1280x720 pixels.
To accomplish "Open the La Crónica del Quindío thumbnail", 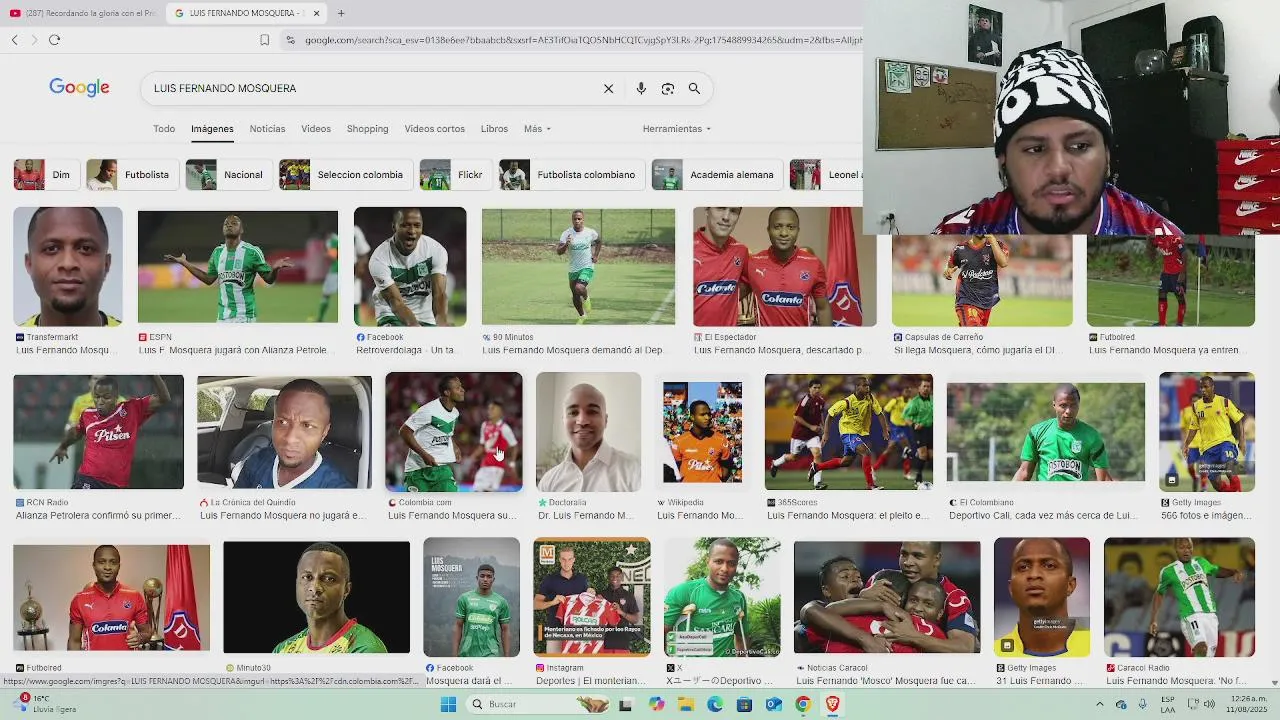I will coord(284,432).
